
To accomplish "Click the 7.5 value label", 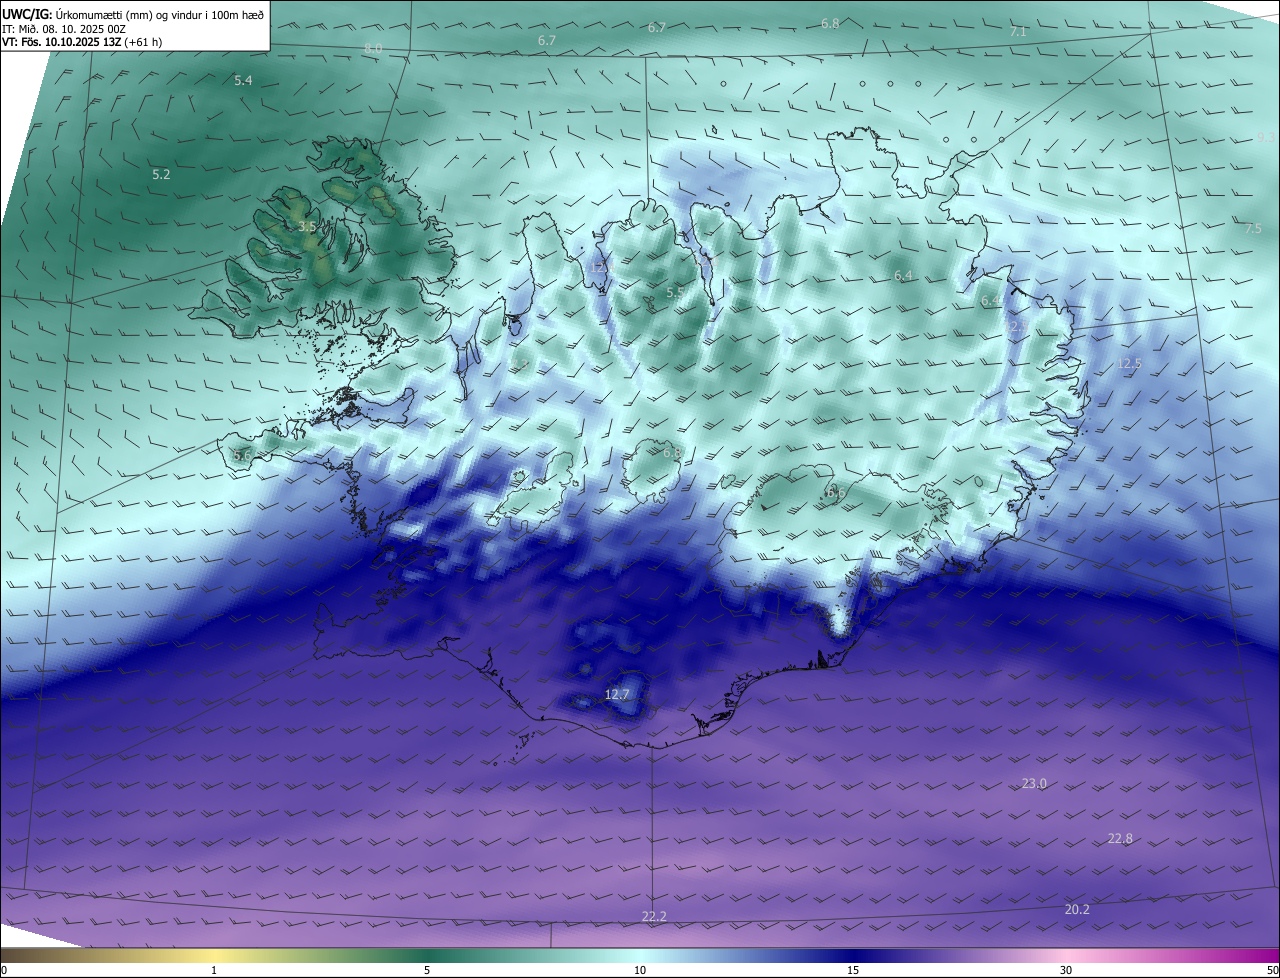I will click(x=1253, y=229).
